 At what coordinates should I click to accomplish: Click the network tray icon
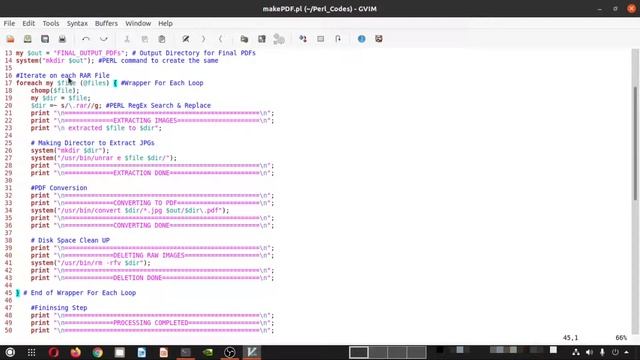coord(576,352)
